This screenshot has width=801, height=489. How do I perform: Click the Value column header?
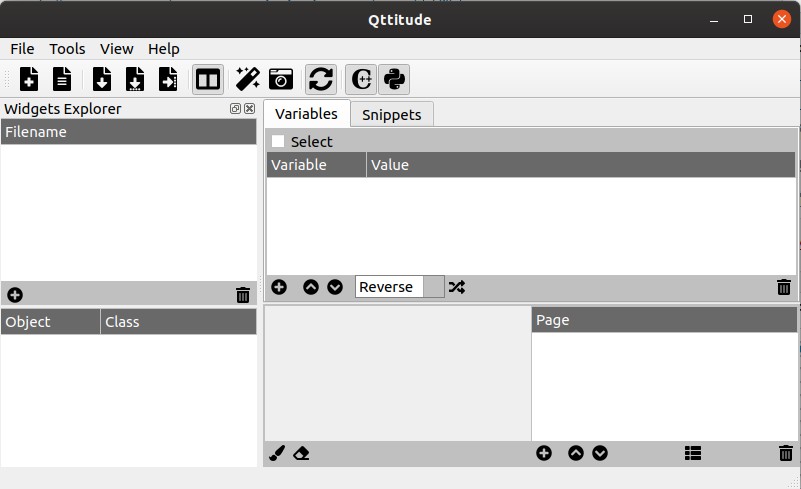[x=581, y=165]
